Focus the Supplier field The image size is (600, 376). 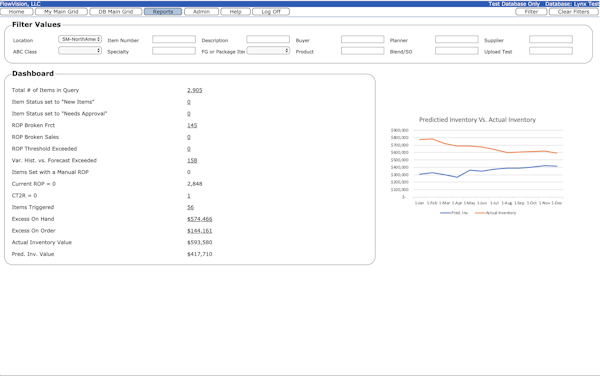551,39
